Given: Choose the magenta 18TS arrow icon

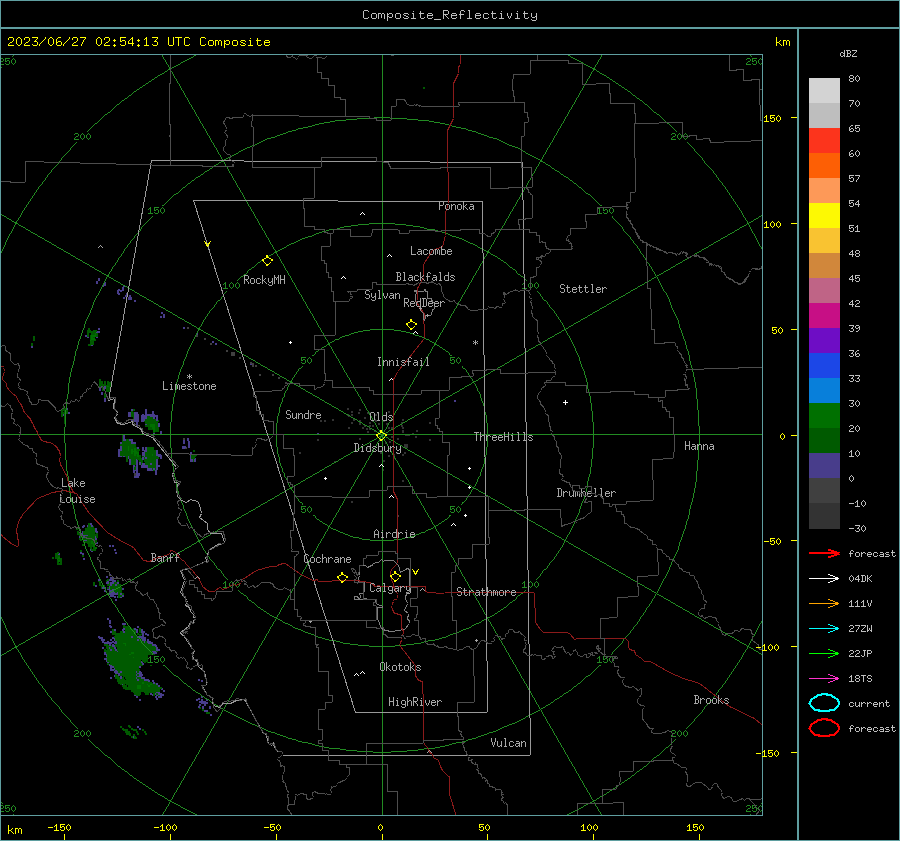Looking at the screenshot, I should click(x=824, y=679).
